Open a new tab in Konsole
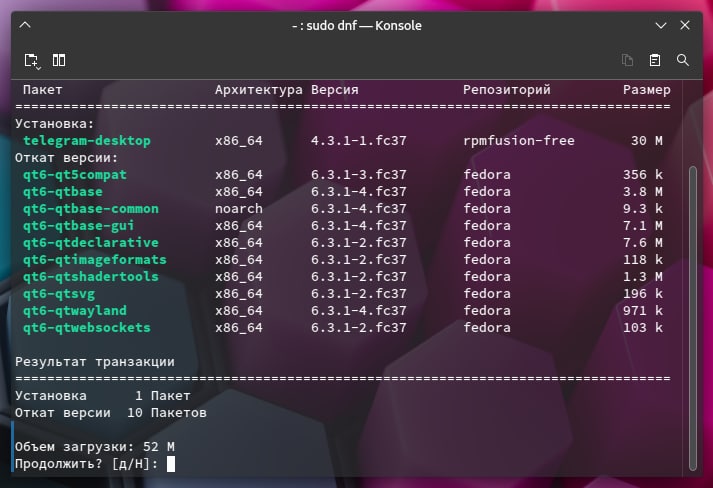713x488 pixels. (32, 60)
